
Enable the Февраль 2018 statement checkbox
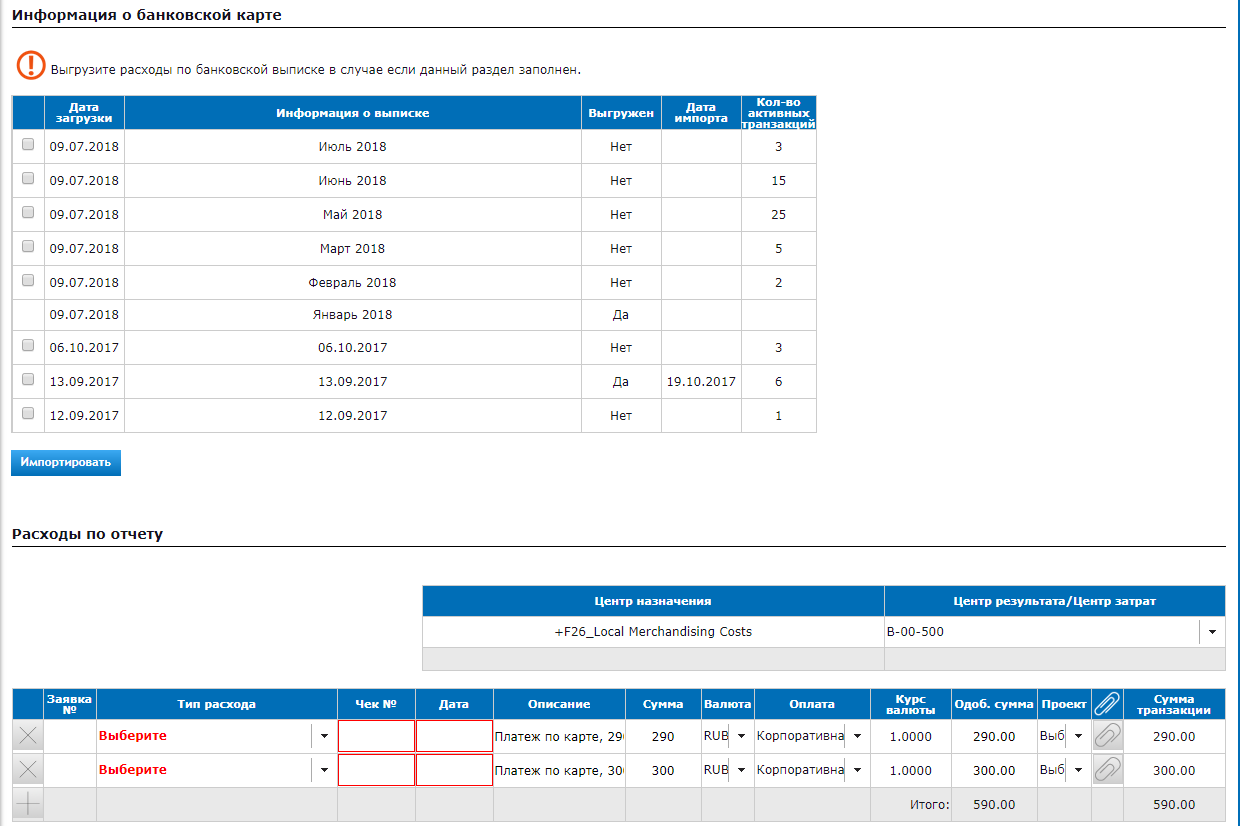pos(28,280)
